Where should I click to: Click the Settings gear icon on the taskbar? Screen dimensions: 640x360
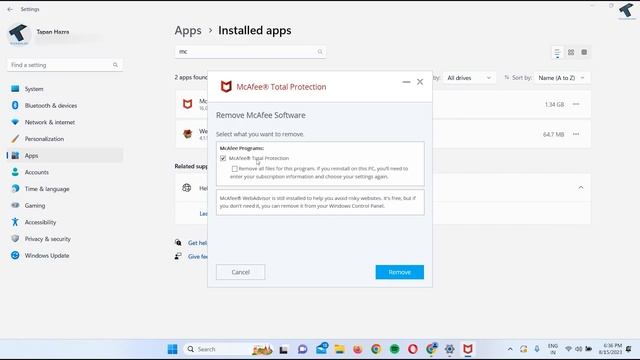(x=449, y=349)
